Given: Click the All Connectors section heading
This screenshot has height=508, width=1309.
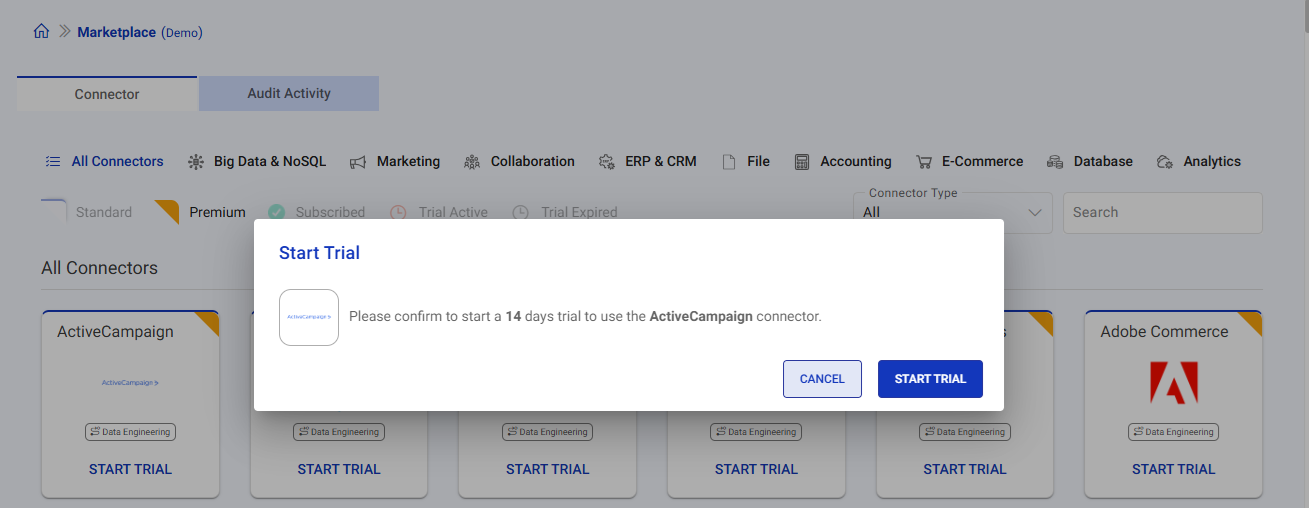Looking at the screenshot, I should (x=99, y=268).
